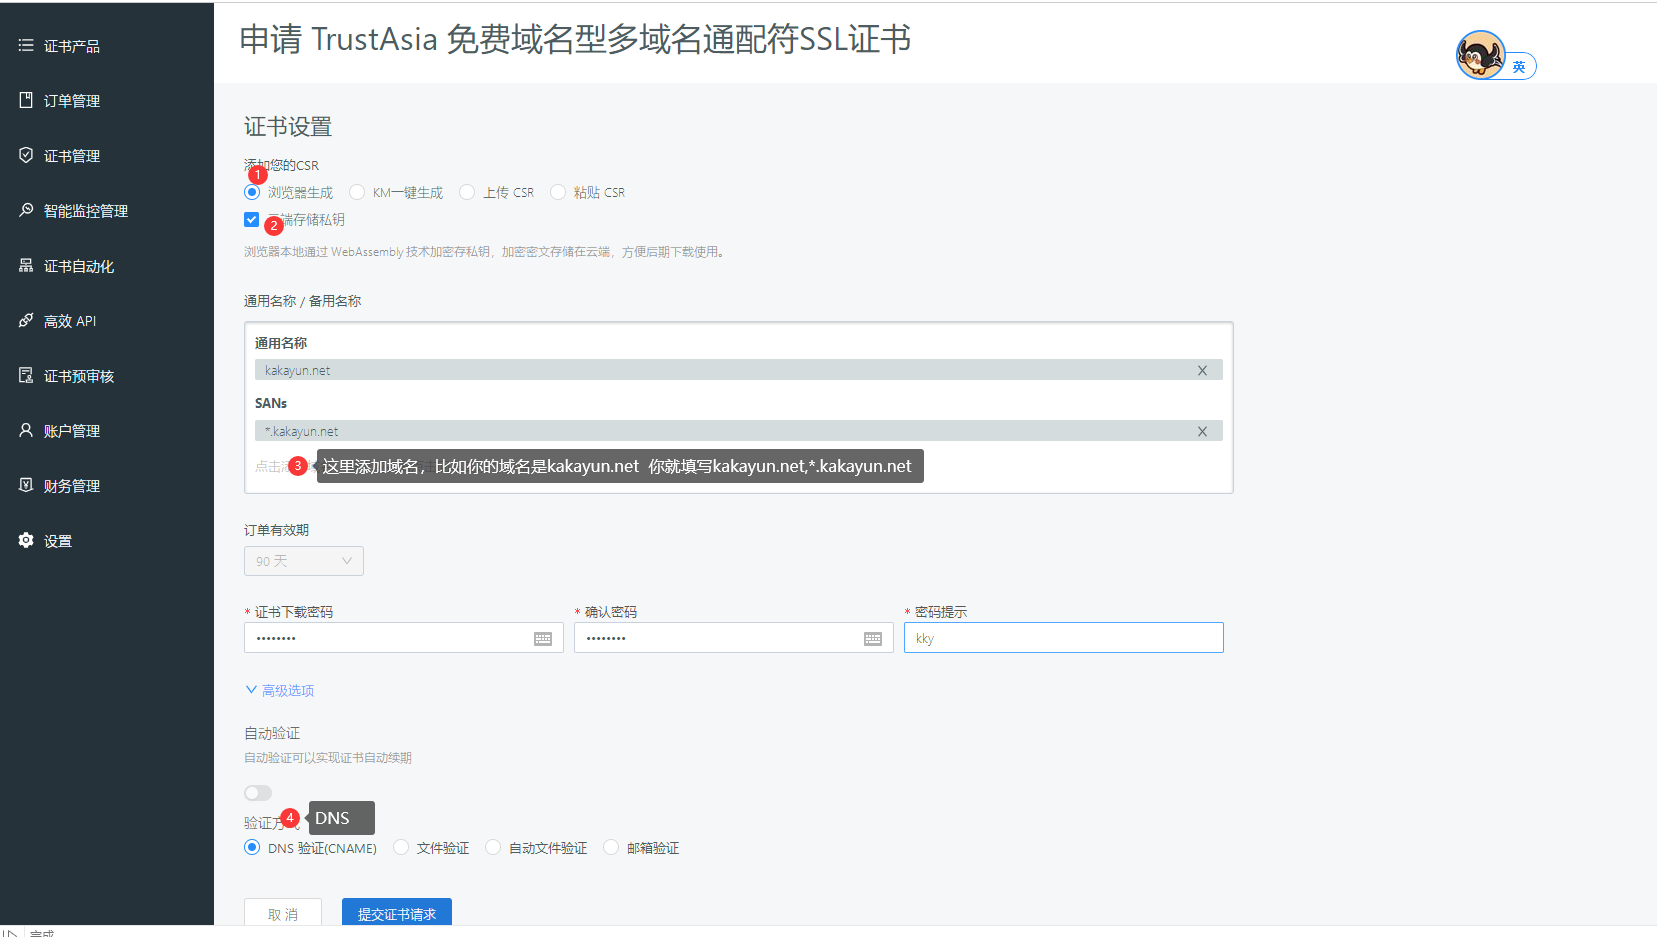Click the *.kakayun.net SANs entry

click(738, 431)
